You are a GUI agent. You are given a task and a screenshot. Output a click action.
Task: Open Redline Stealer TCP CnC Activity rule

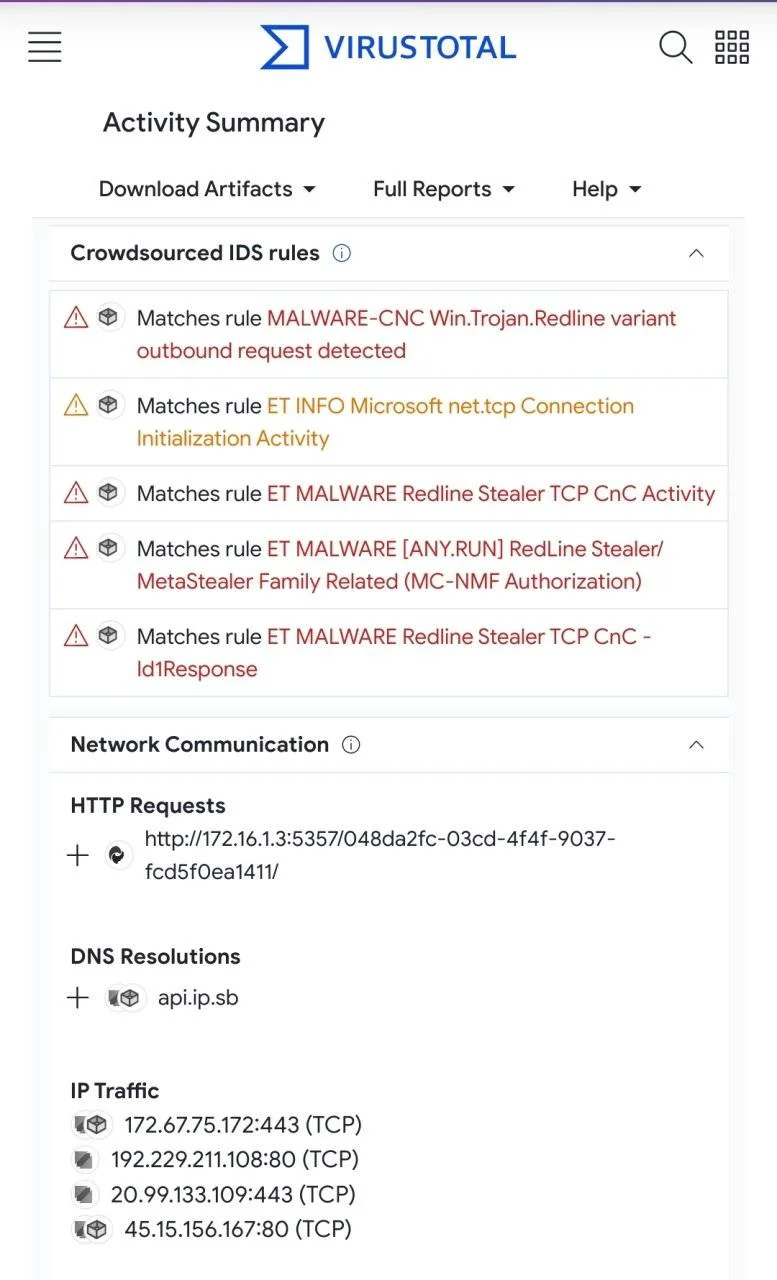[x=491, y=494]
